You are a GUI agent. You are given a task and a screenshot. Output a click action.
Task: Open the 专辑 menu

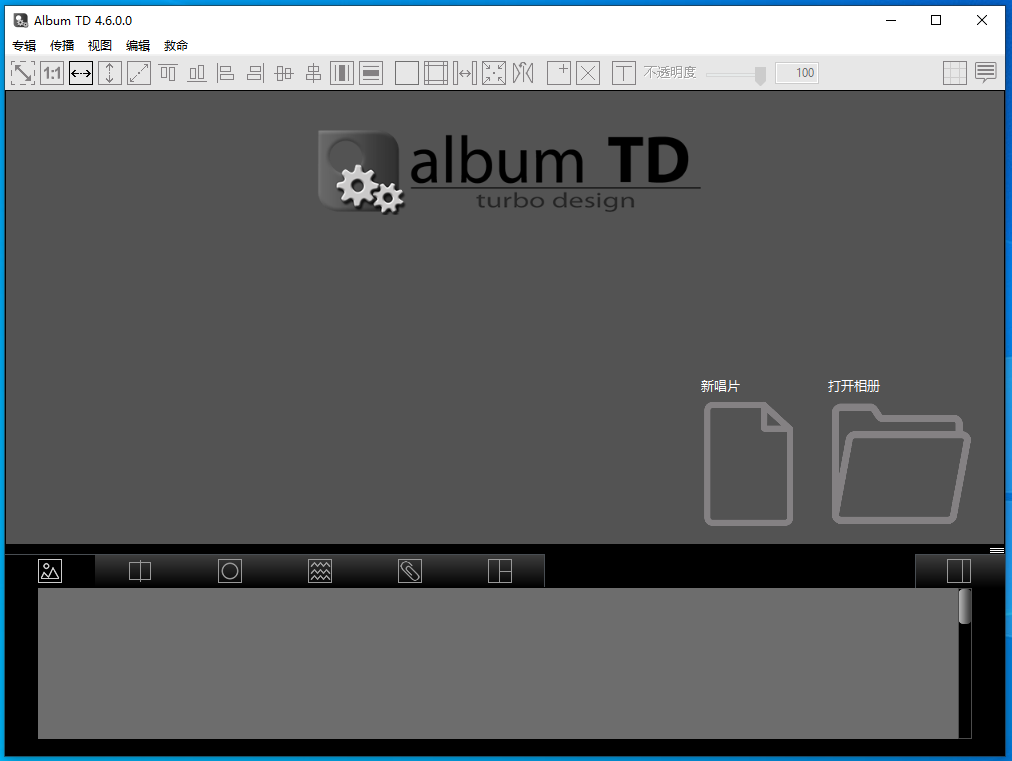tap(24, 45)
